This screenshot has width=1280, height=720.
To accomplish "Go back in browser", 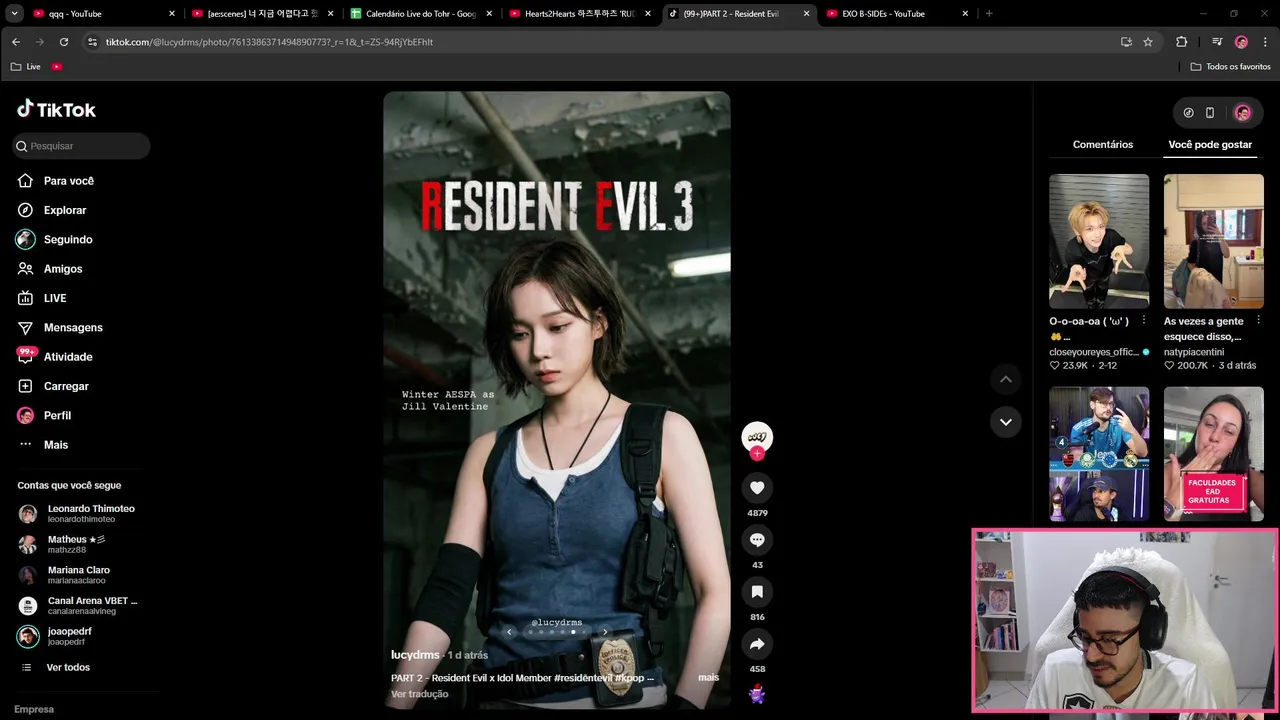I will (16, 42).
